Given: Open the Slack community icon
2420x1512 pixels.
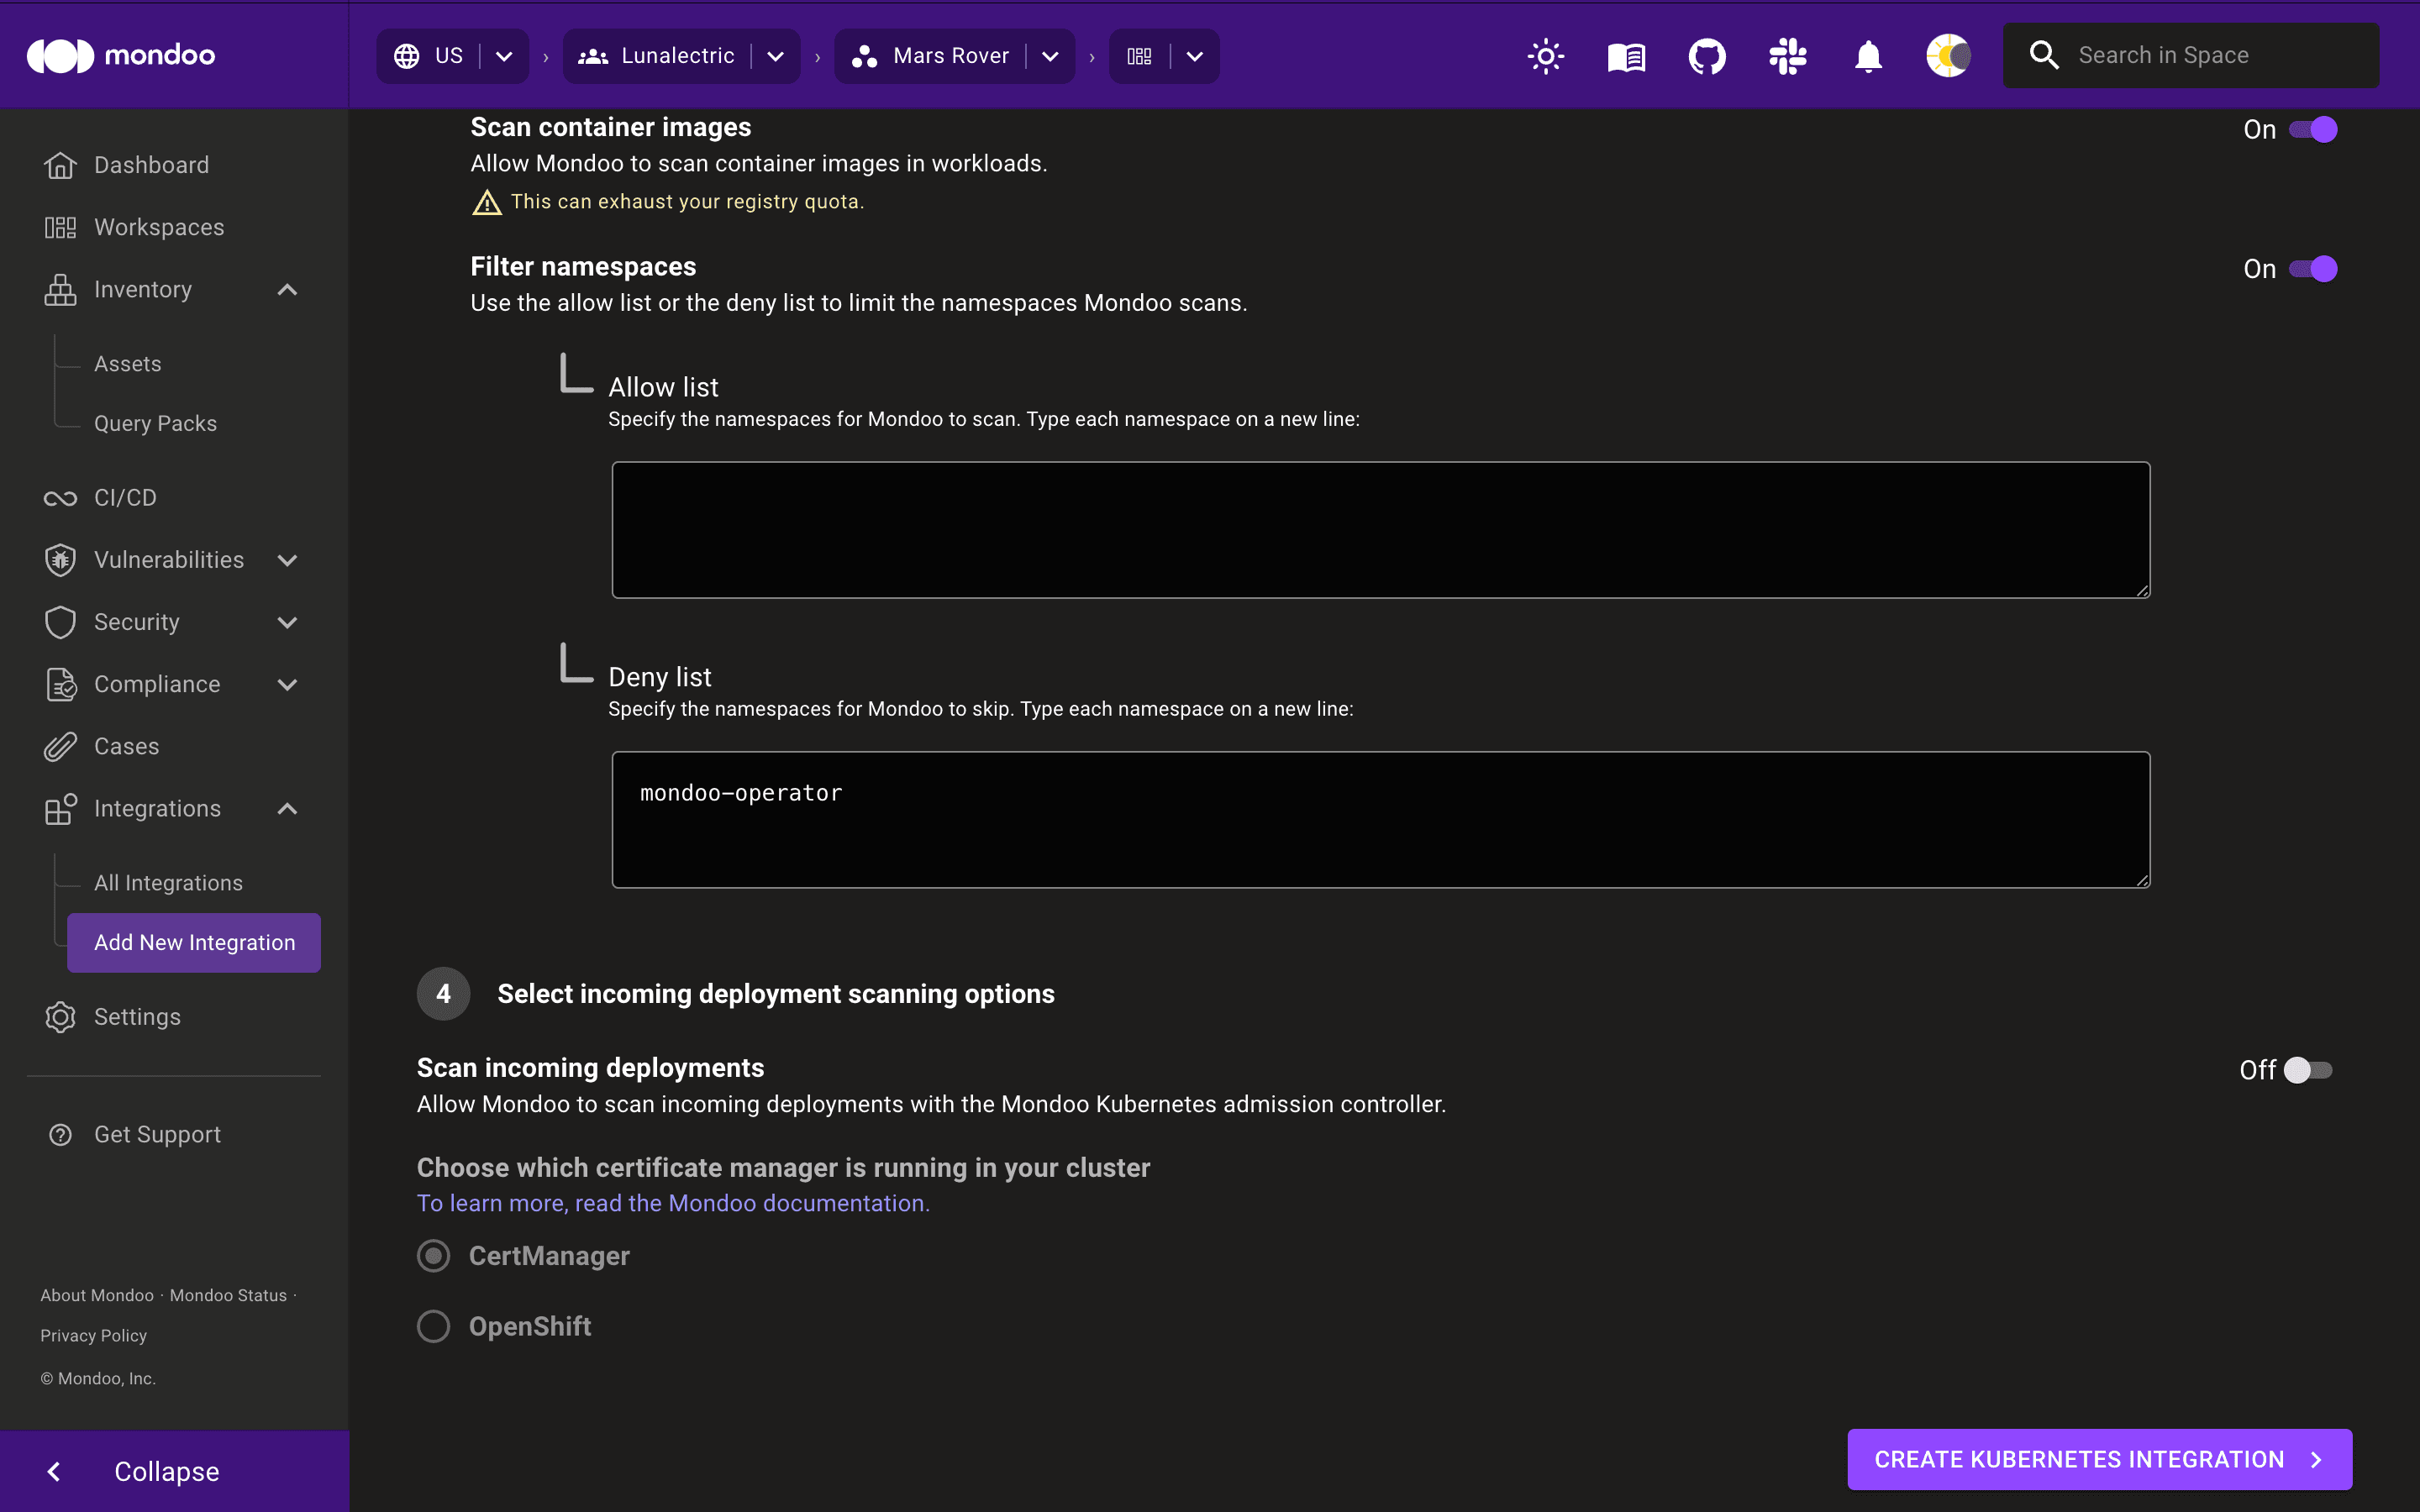Looking at the screenshot, I should [1787, 56].
